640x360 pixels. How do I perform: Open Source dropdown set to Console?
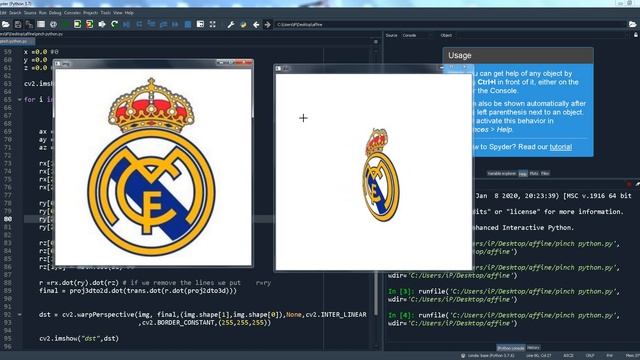[x=416, y=36]
